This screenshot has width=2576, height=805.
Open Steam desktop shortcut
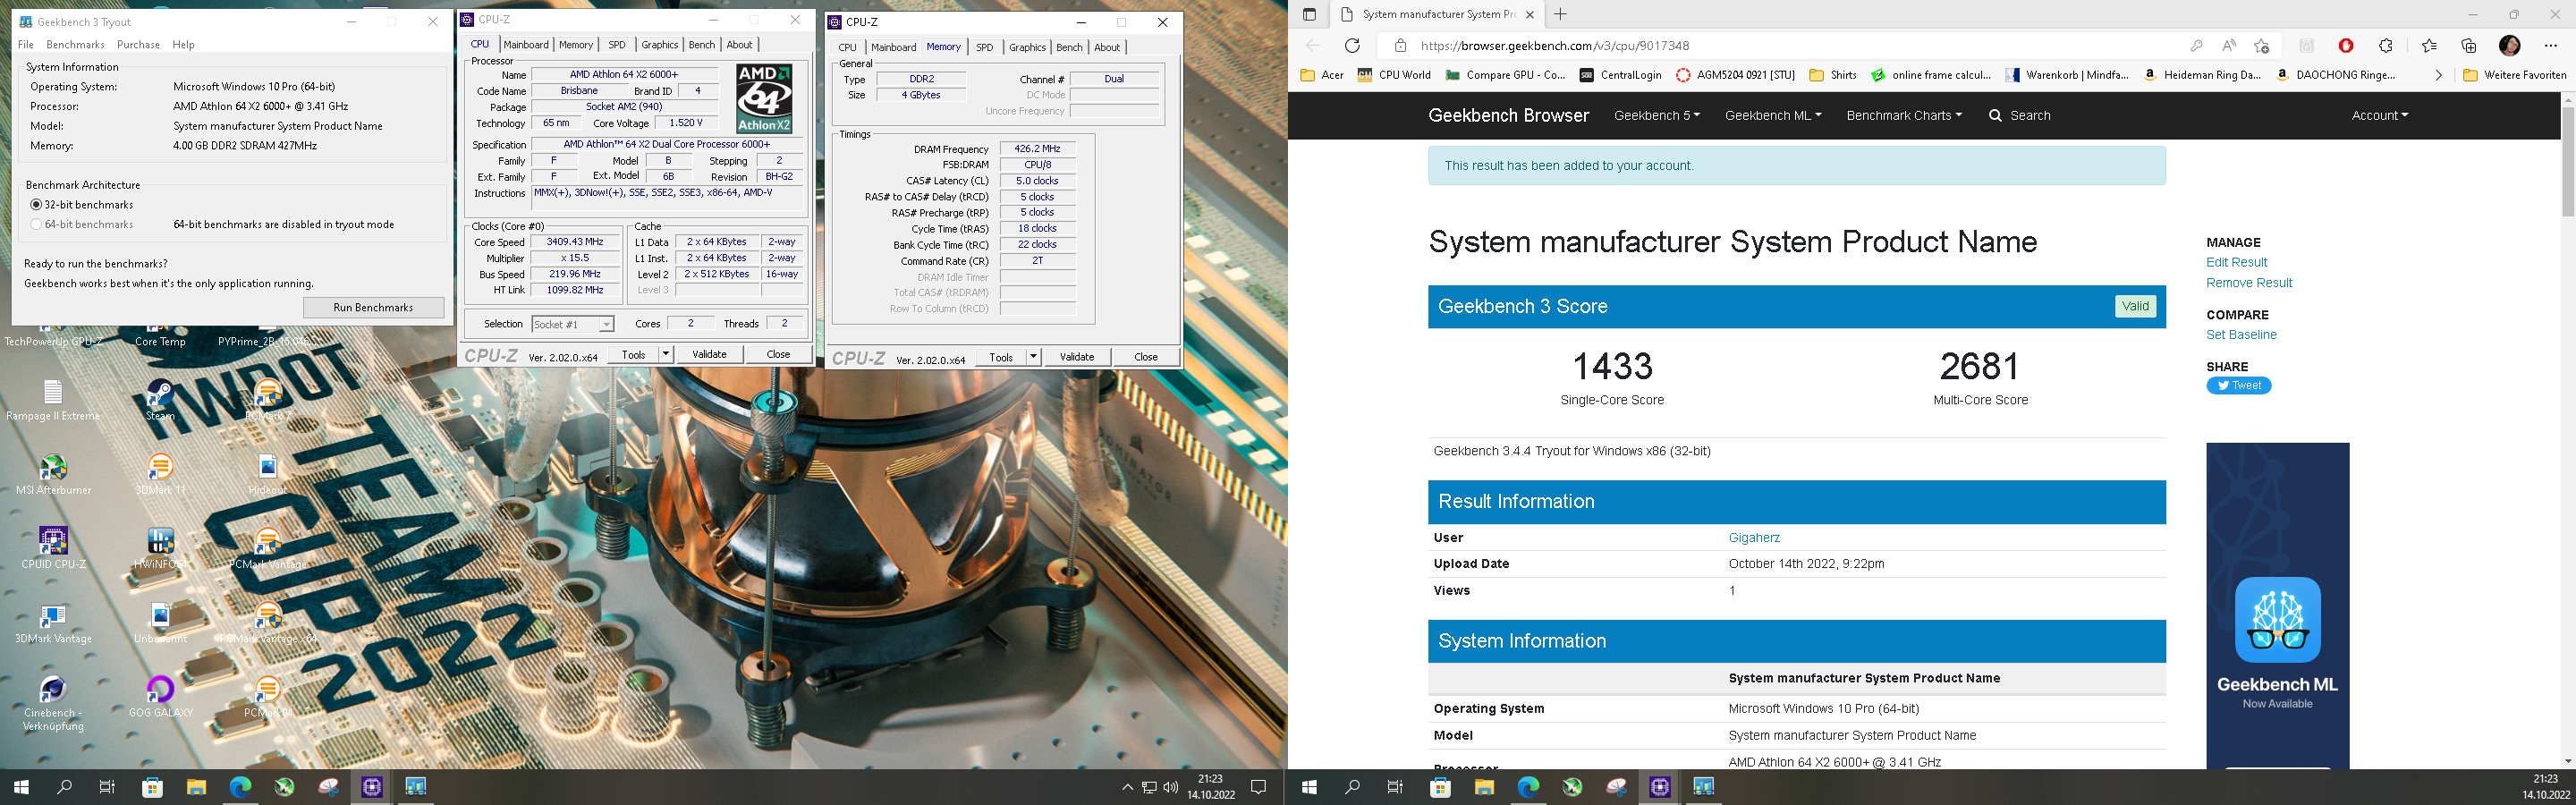pyautogui.click(x=160, y=402)
